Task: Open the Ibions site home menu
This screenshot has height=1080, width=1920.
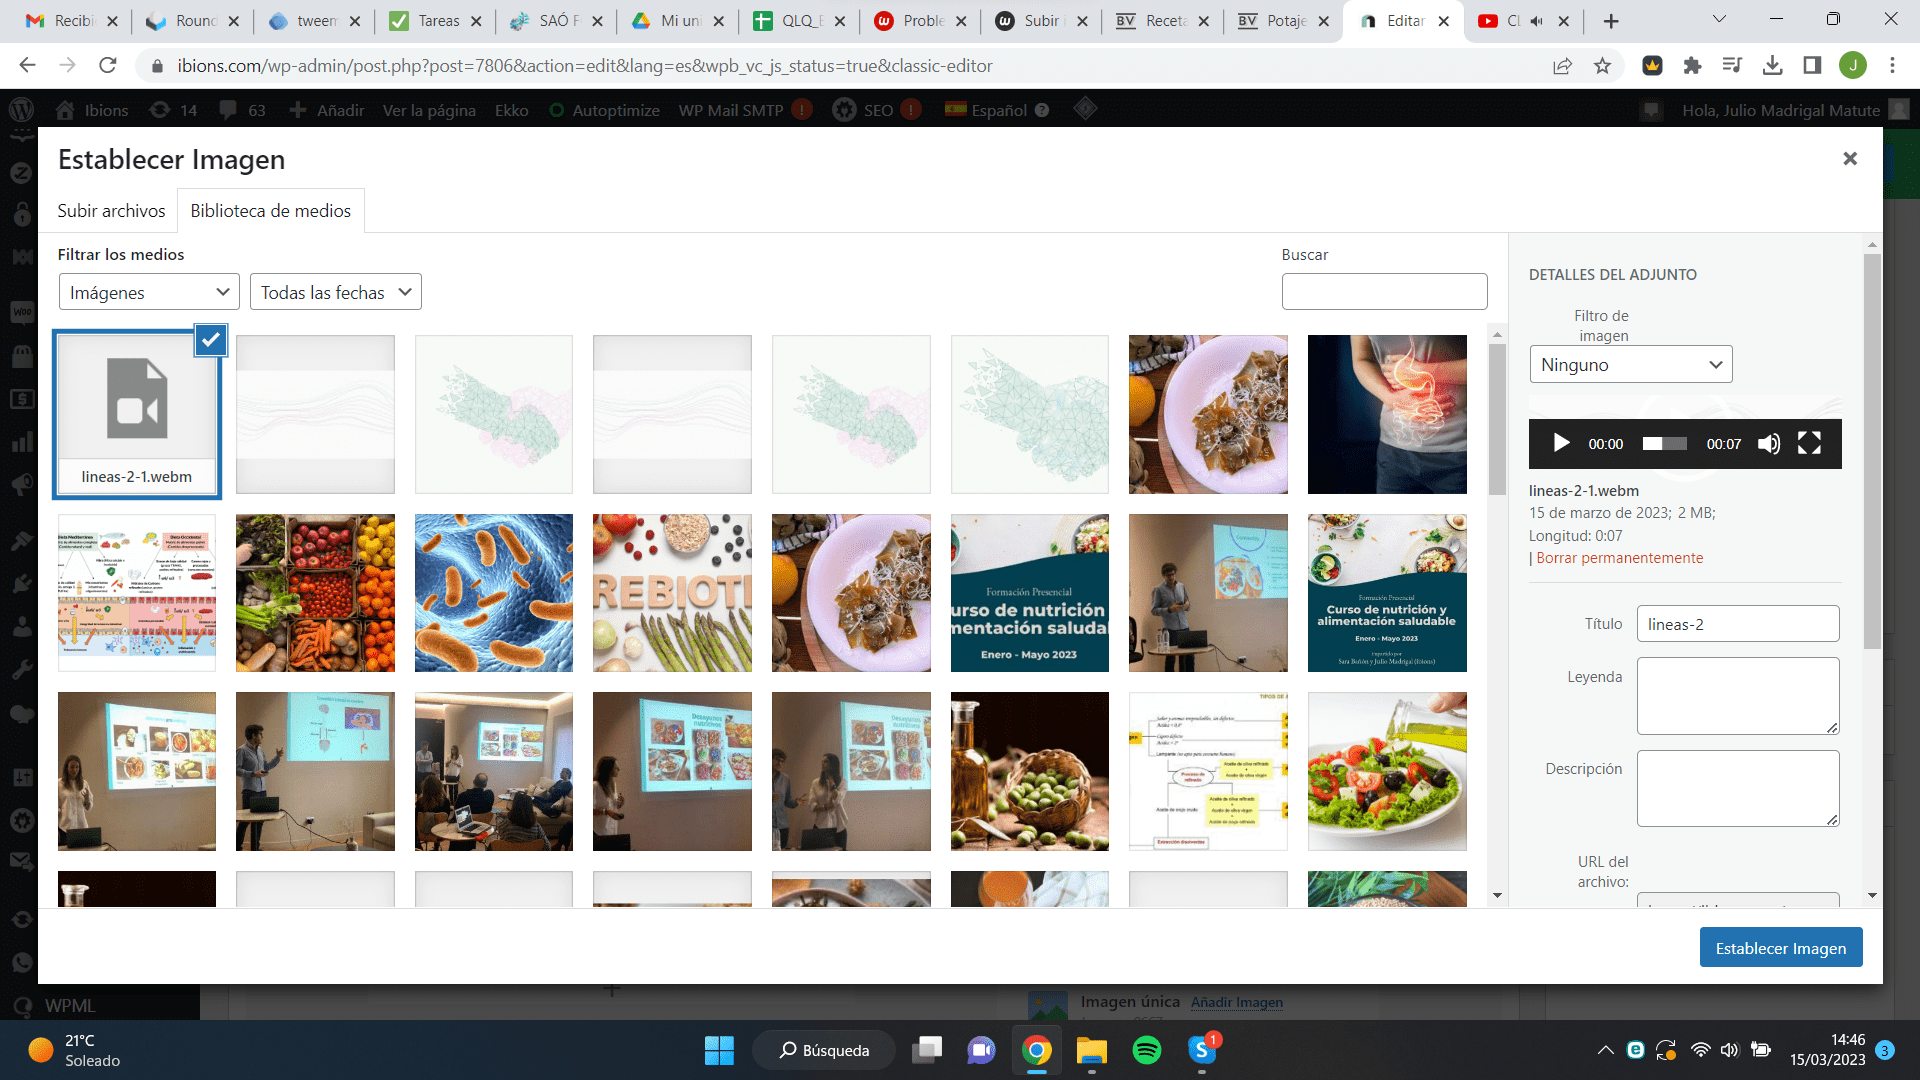Action: 92,110
